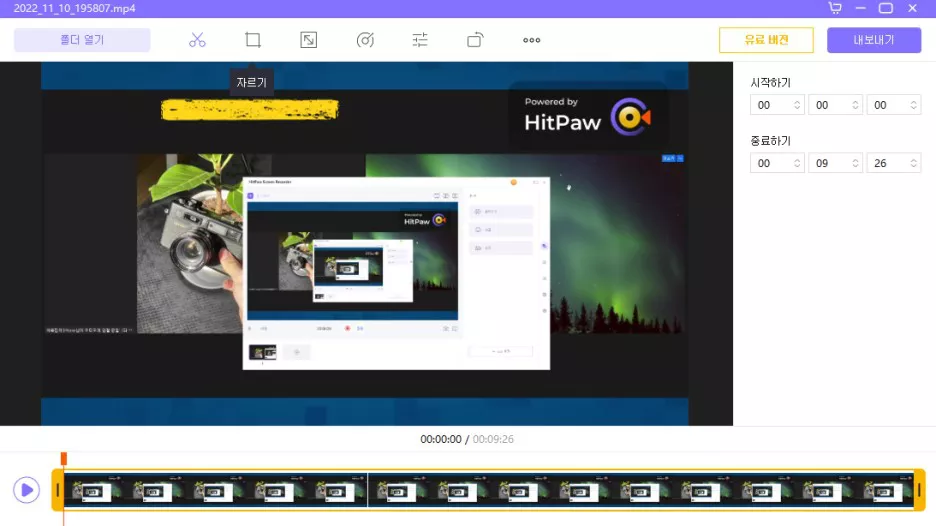Click the right yellow trim handle
The width and height of the screenshot is (936, 526).
(x=919, y=490)
